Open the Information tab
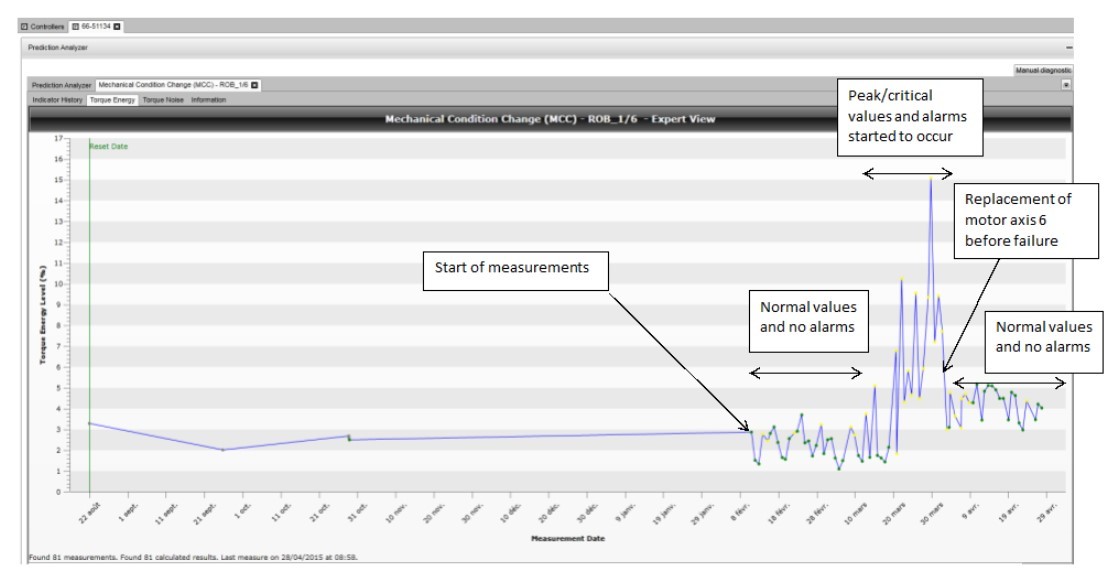Image resolution: width=1109 pixels, height=583 pixels. tap(209, 100)
